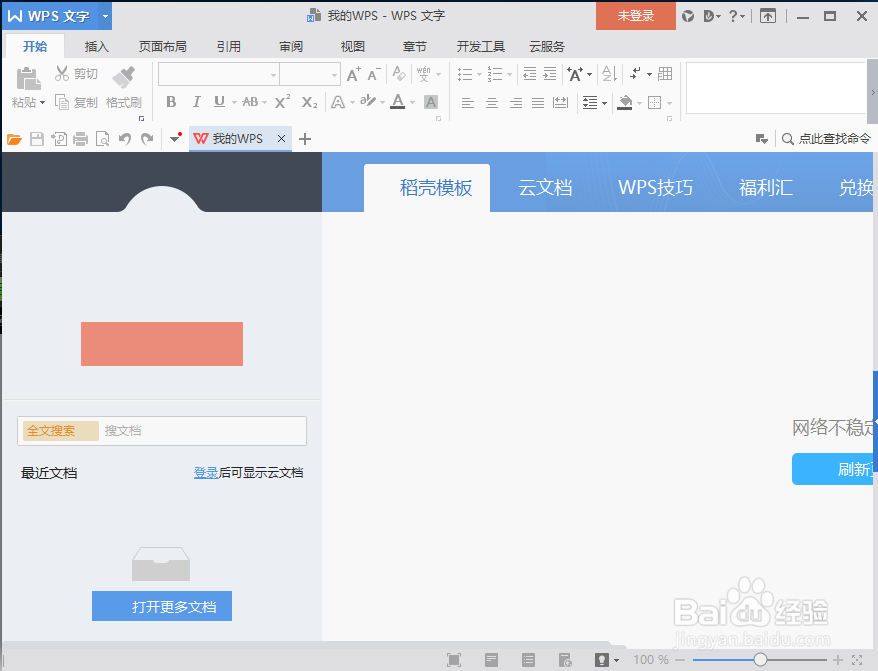The image size is (878, 671).
Task: Click the save floppy disk icon
Action: tap(37, 139)
